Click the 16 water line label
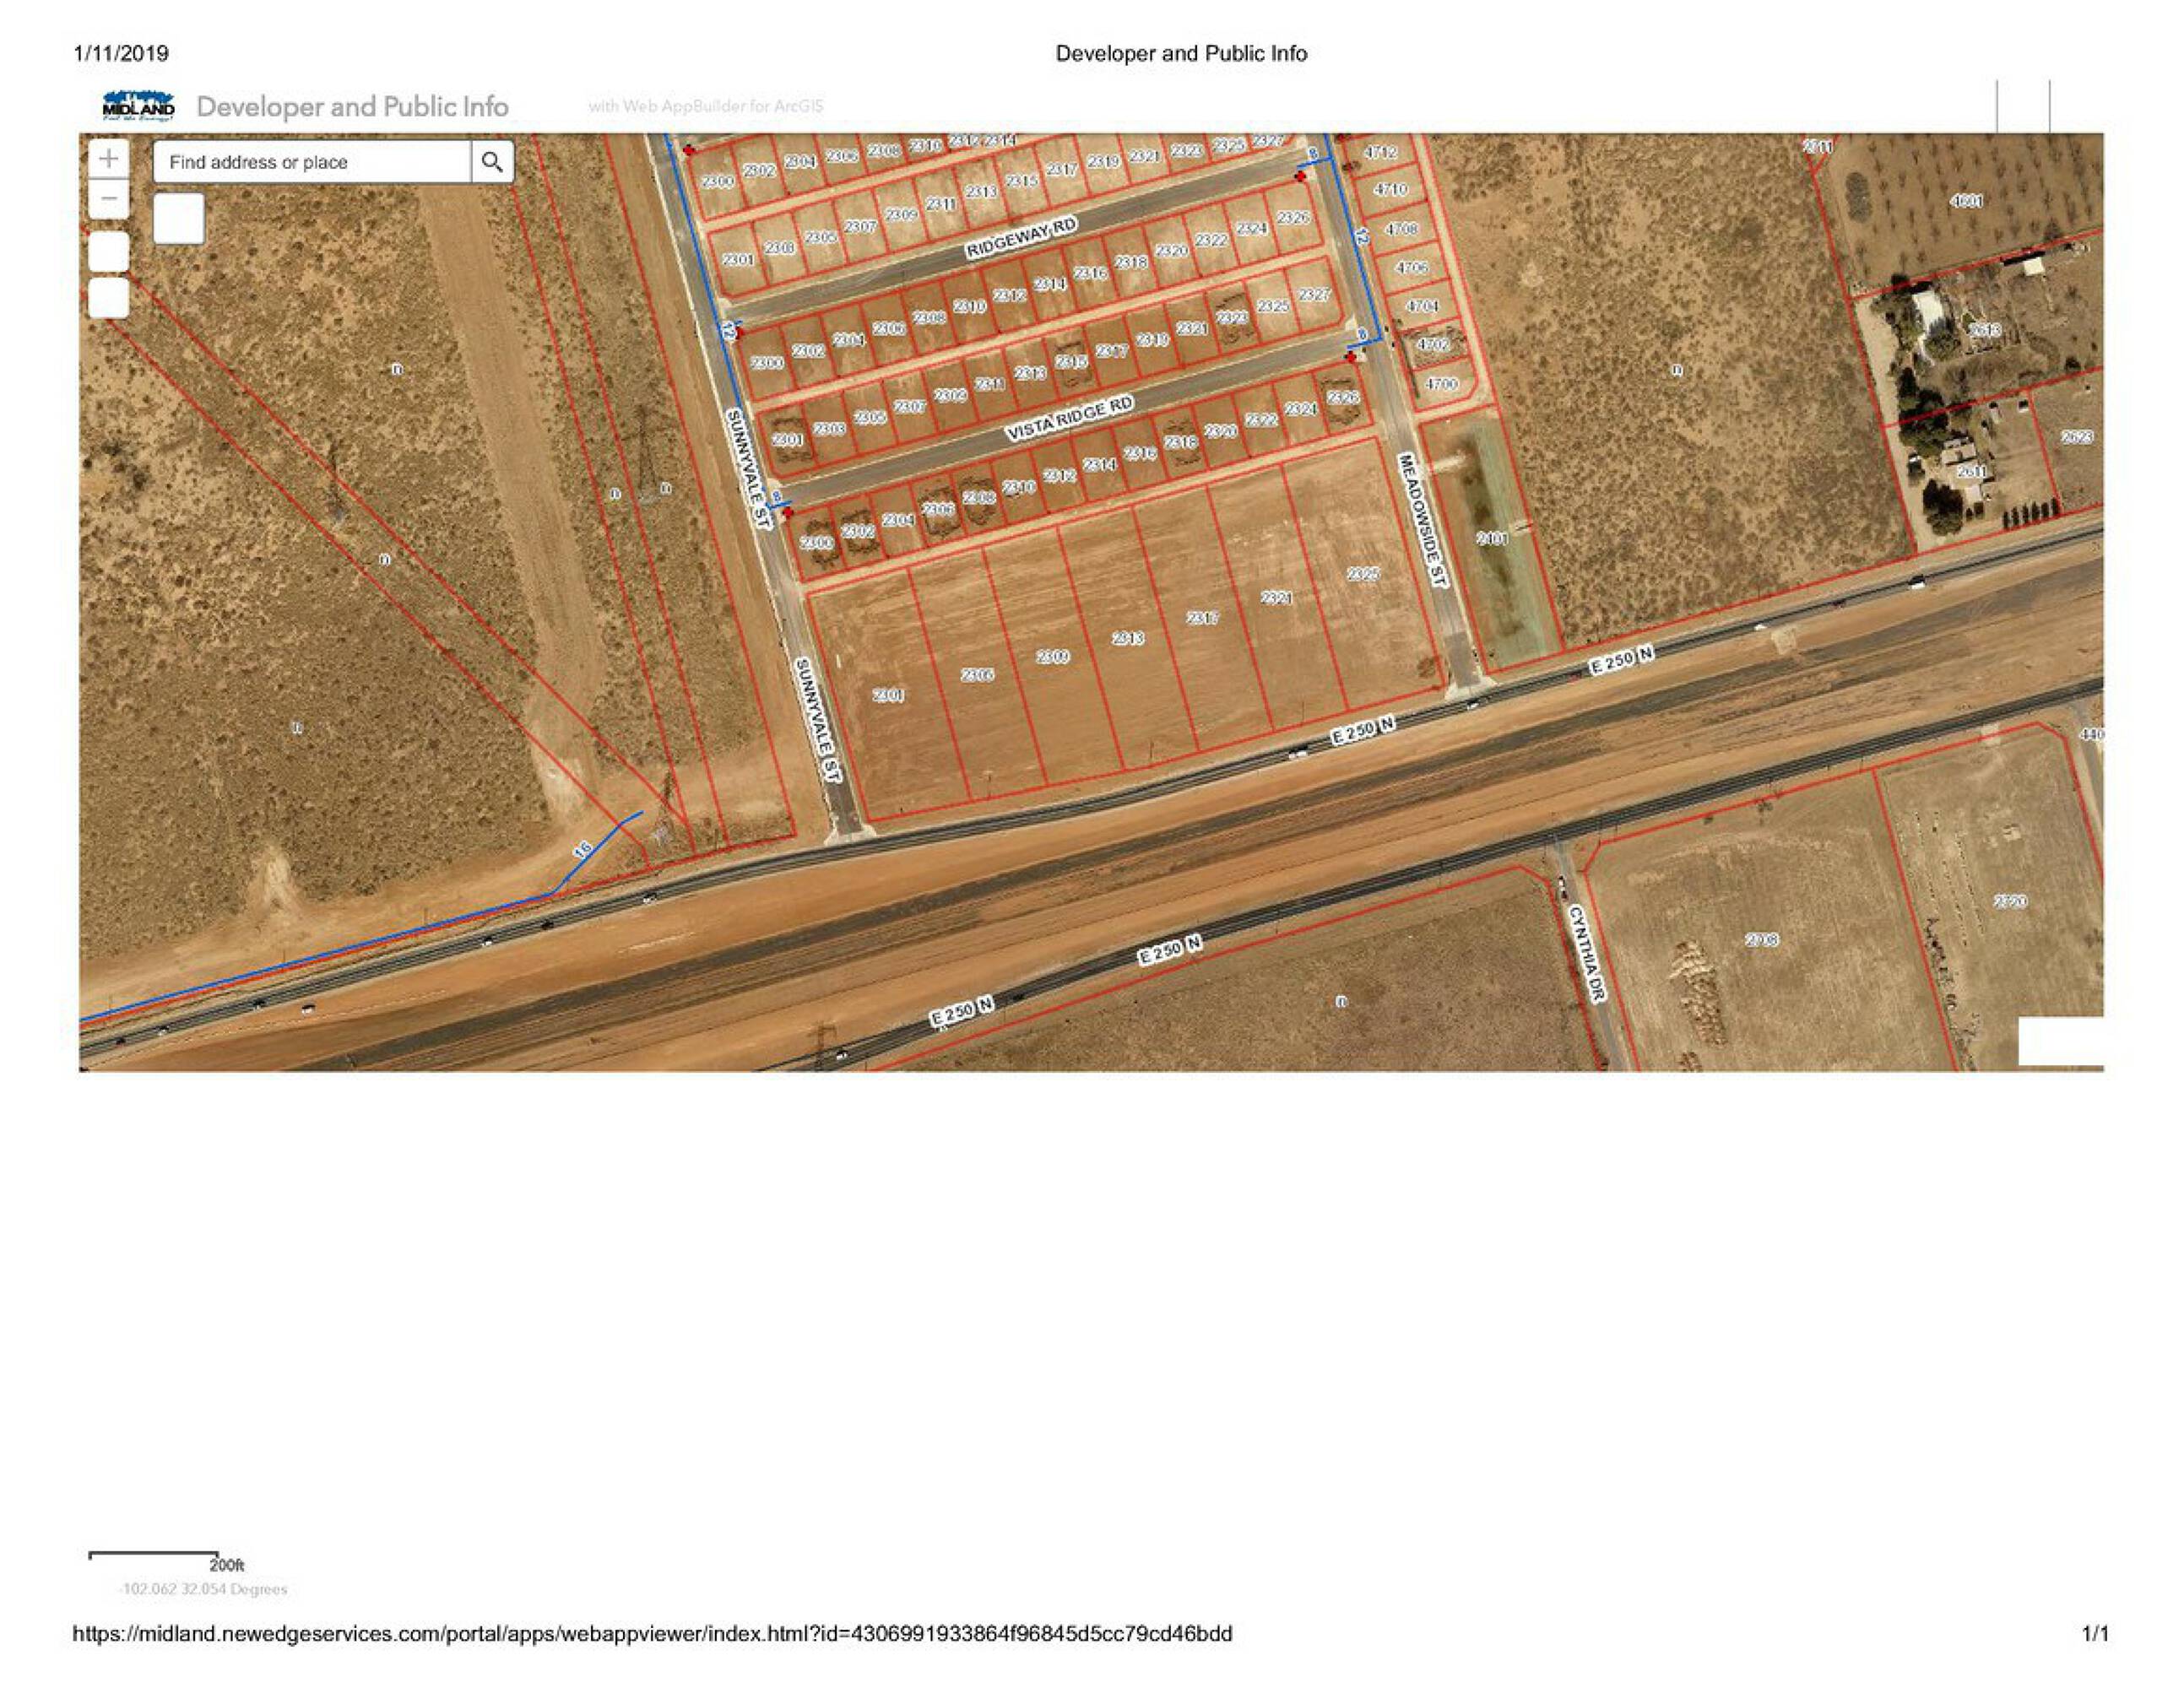This screenshot has height=1688, width=2184. click(x=583, y=849)
